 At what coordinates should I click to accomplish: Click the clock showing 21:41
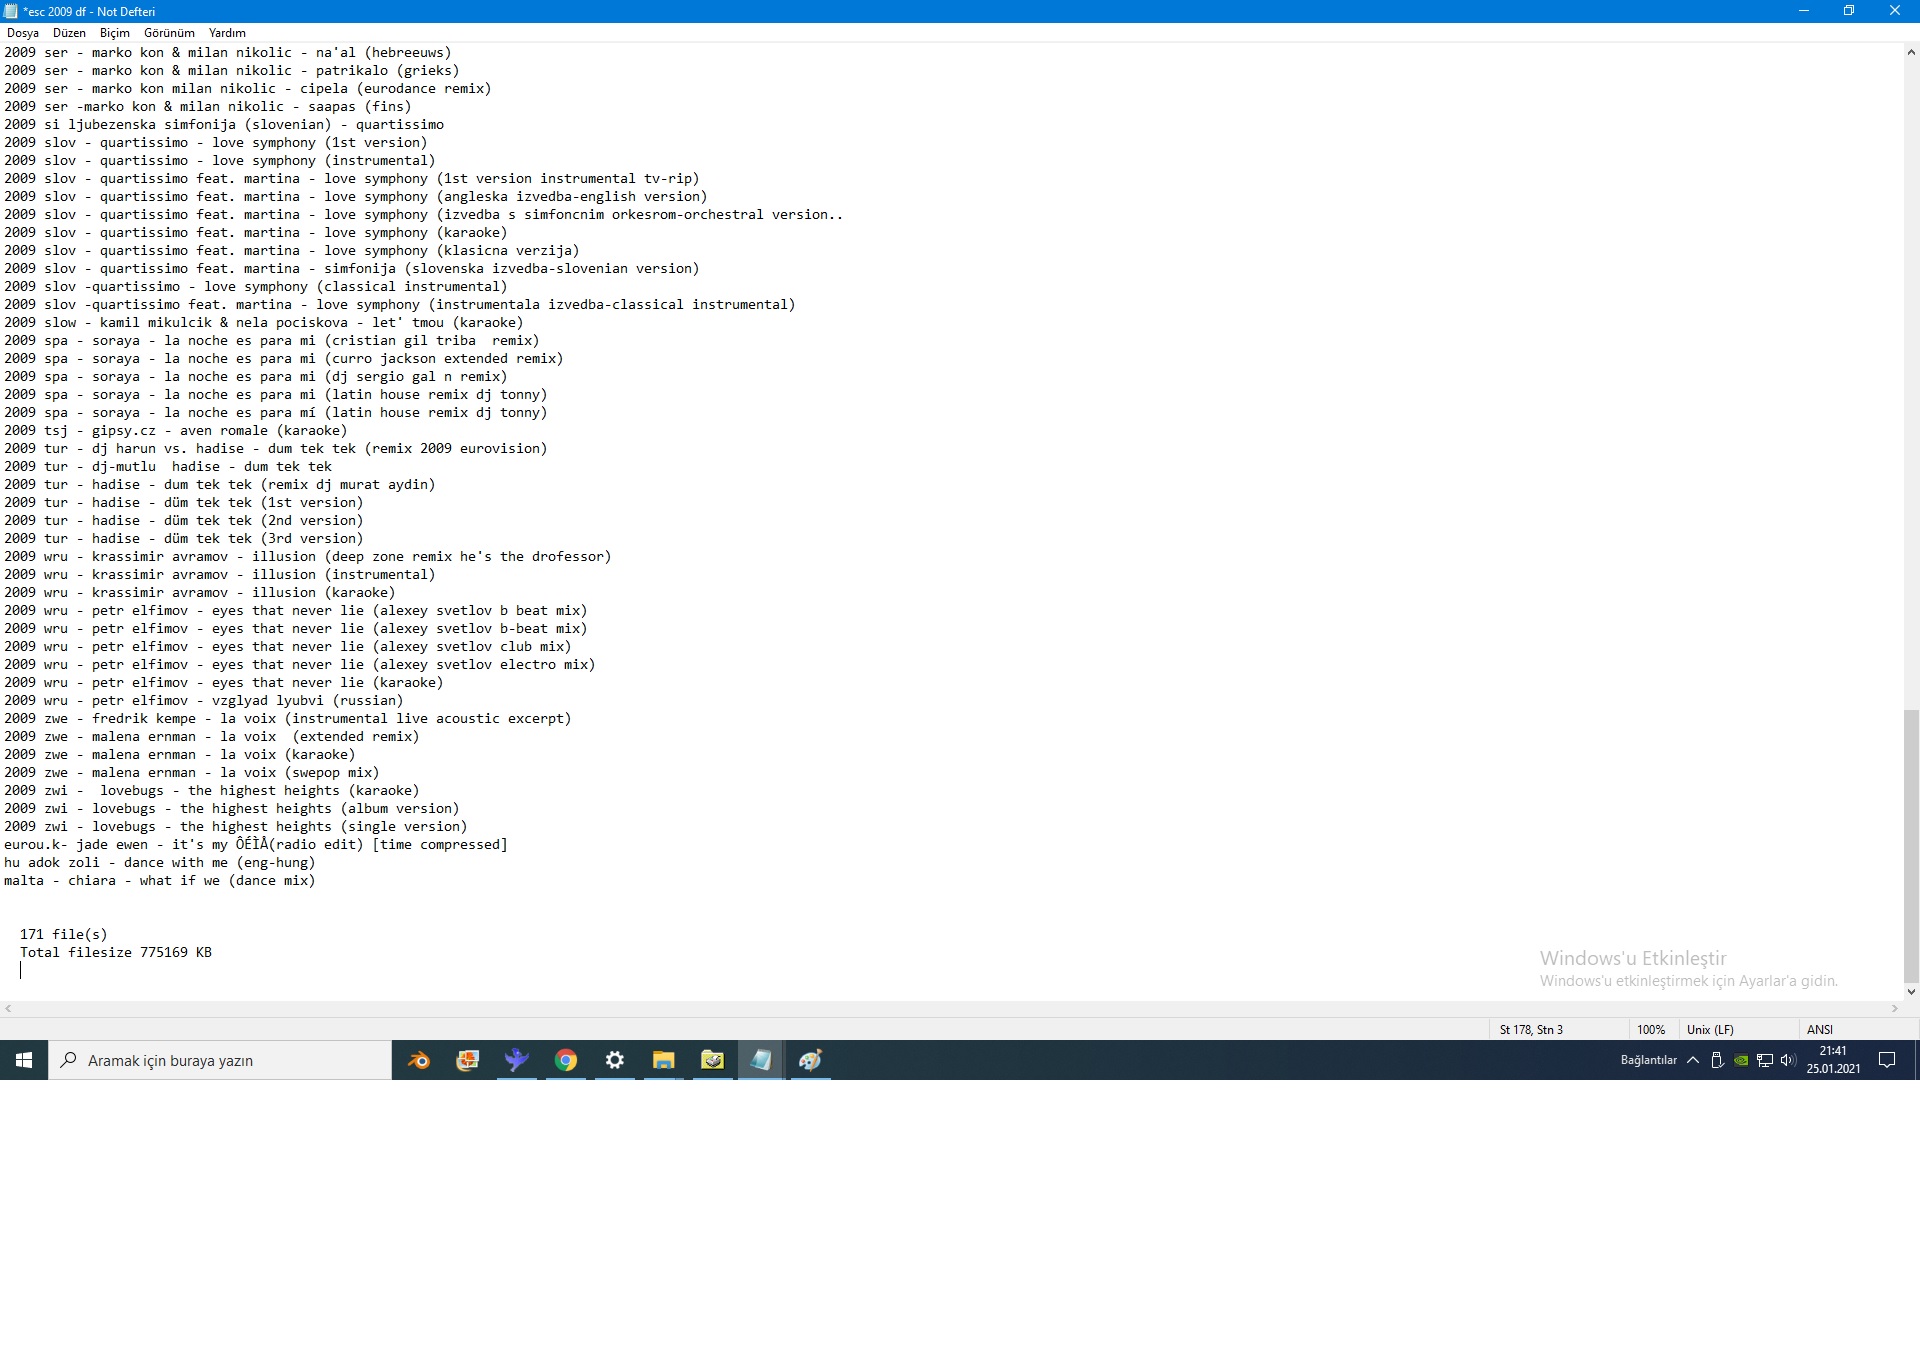pyautogui.click(x=1833, y=1059)
